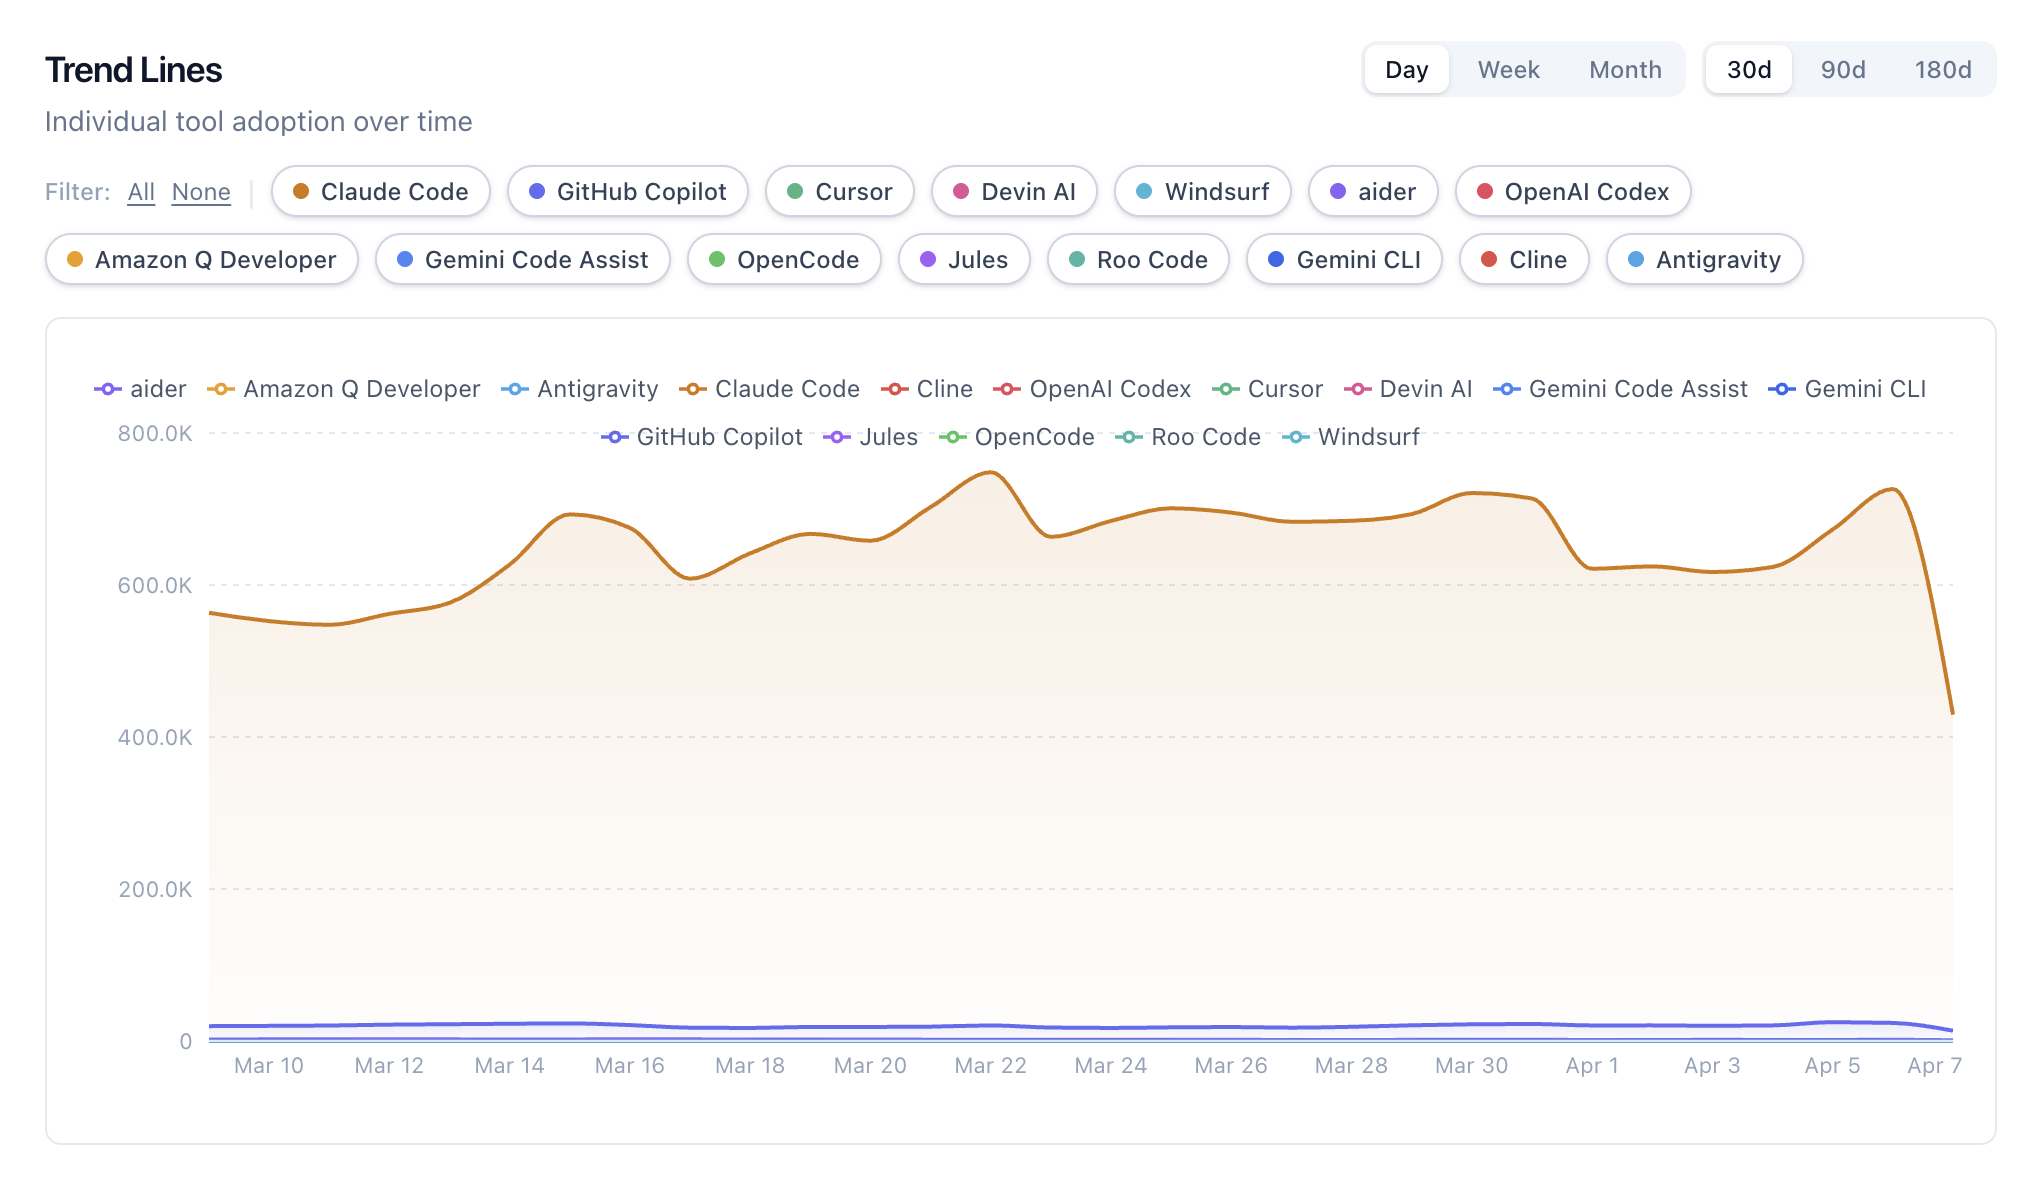Toggle the Cursor filter chip

pyautogui.click(x=840, y=191)
